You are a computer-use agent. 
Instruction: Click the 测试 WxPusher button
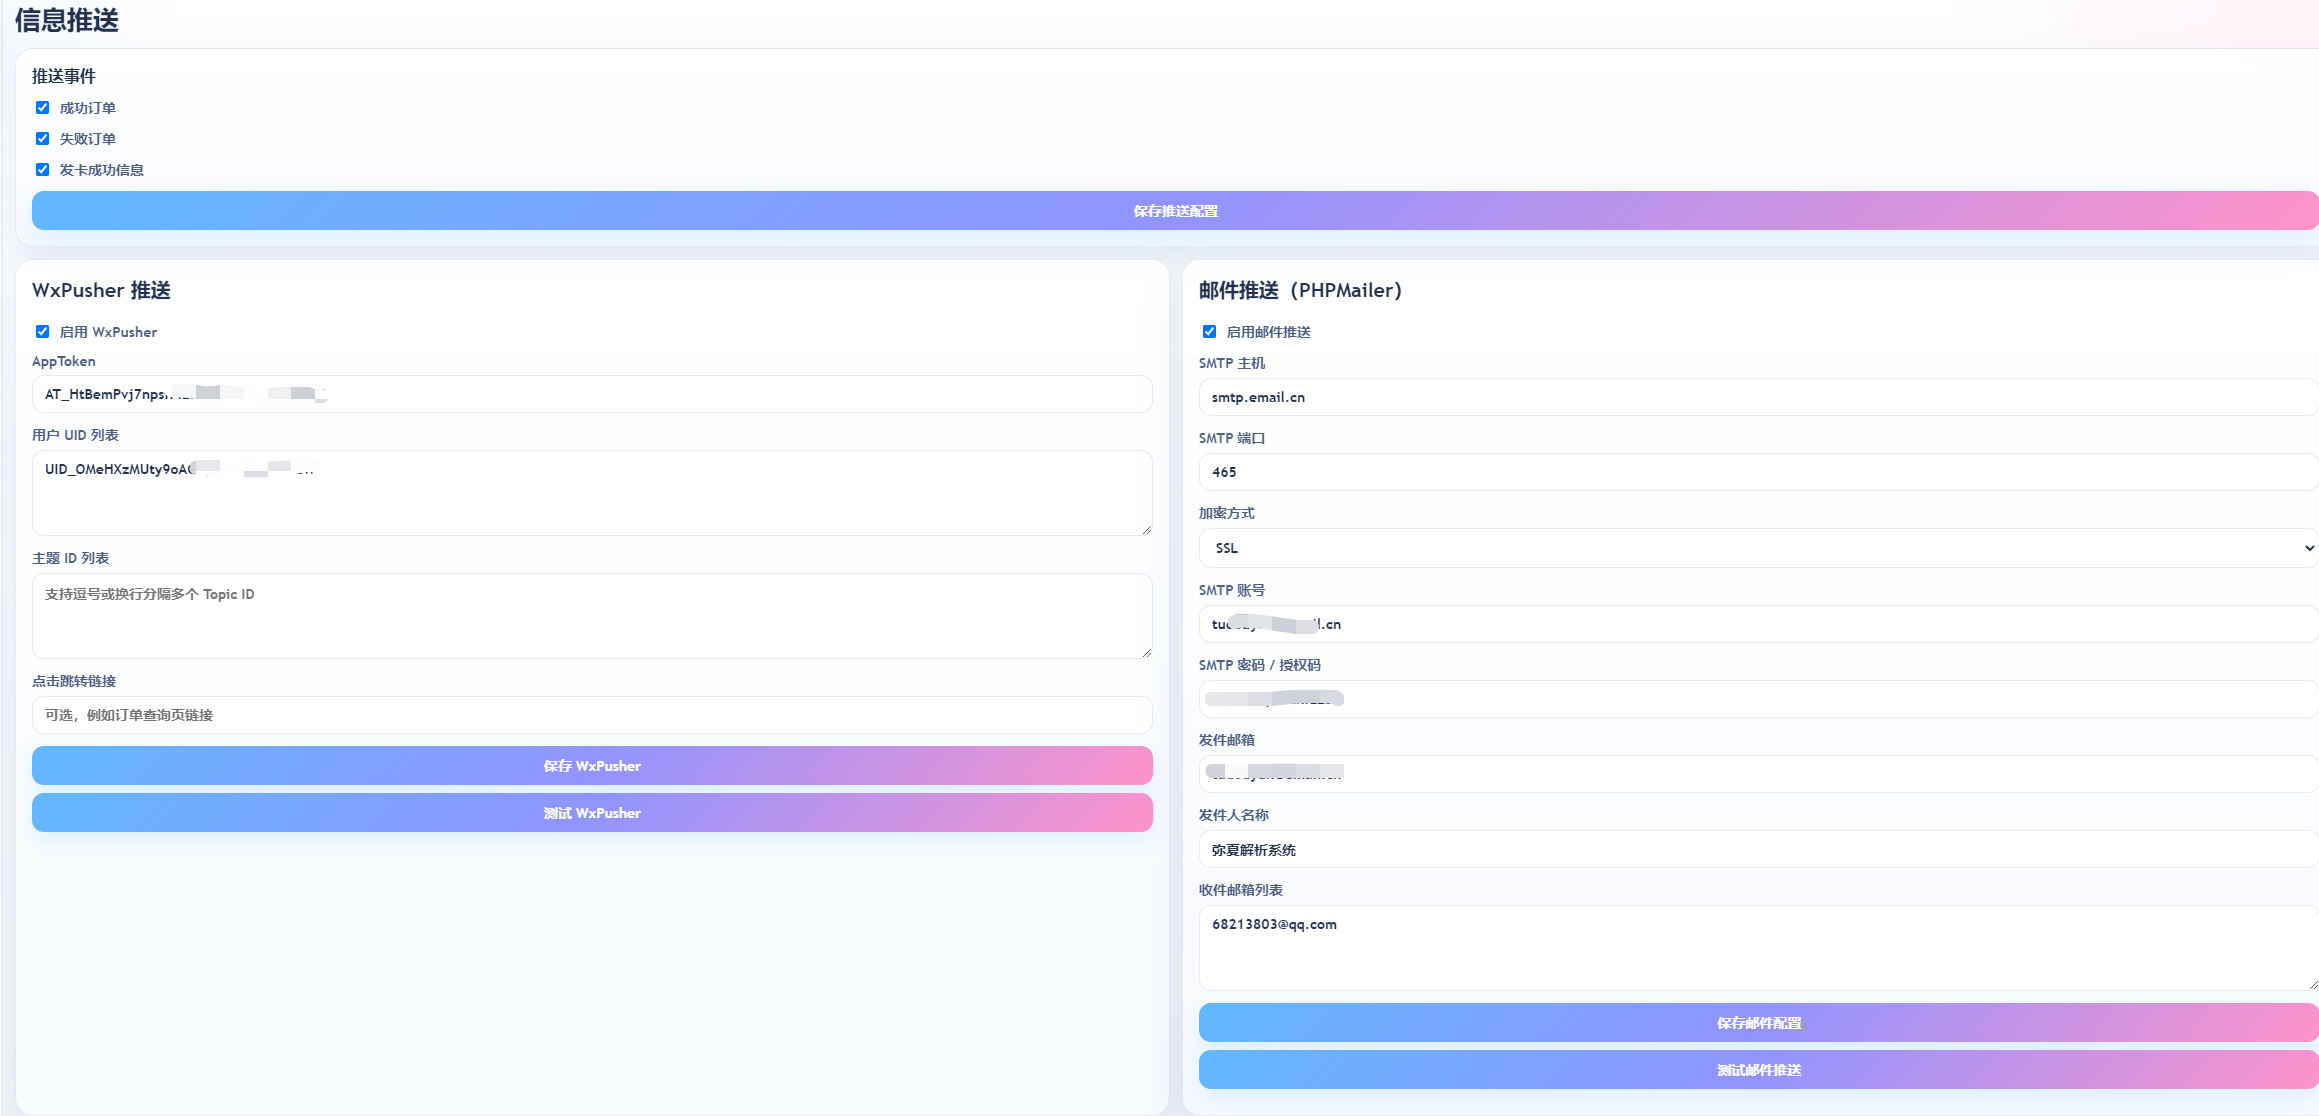(x=592, y=813)
